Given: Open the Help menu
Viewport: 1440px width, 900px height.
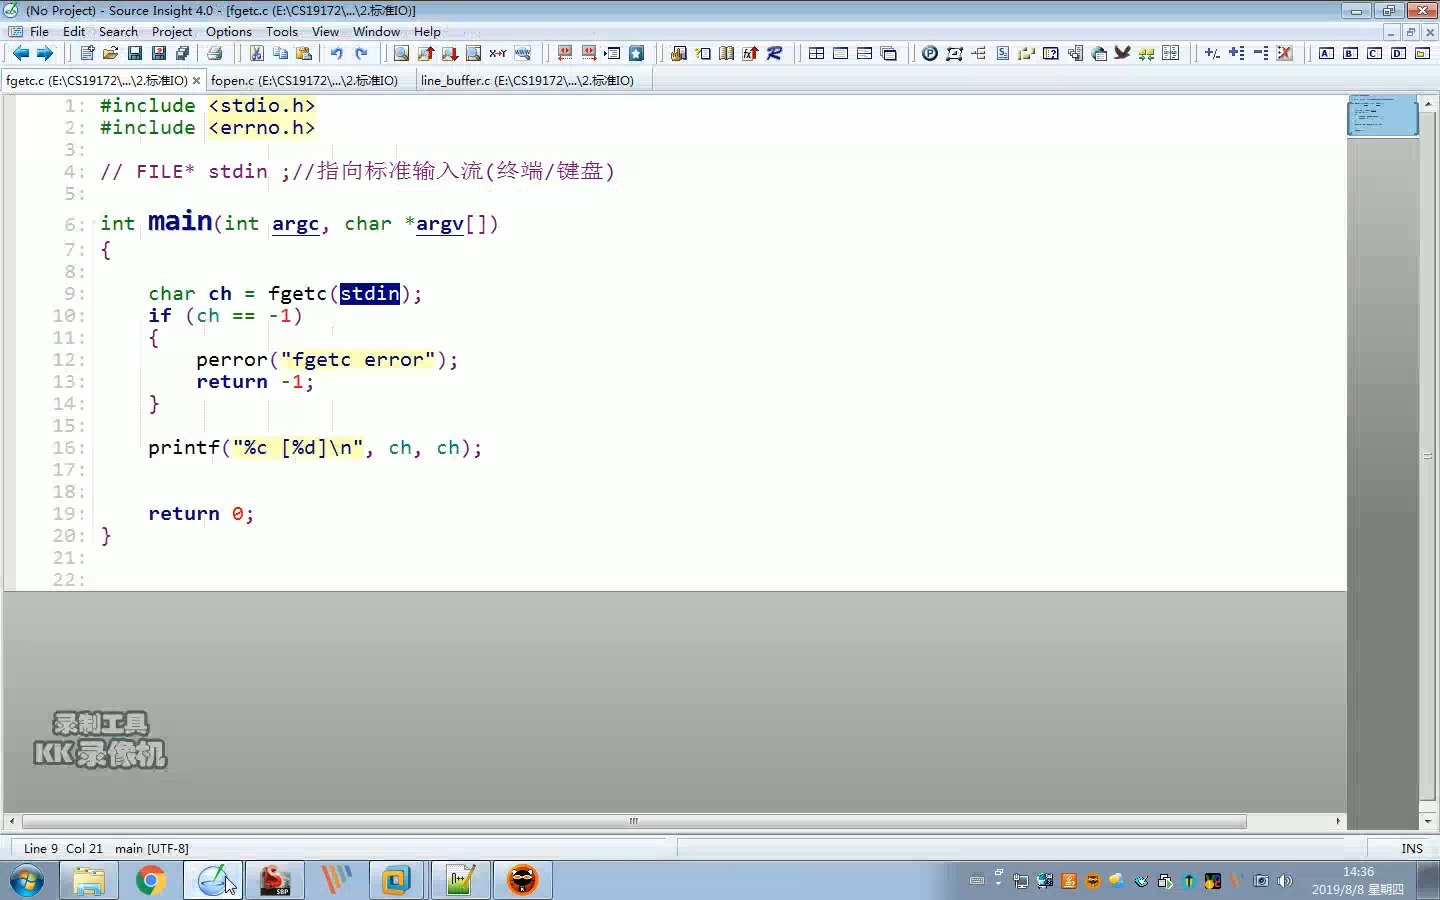Looking at the screenshot, I should [x=427, y=32].
